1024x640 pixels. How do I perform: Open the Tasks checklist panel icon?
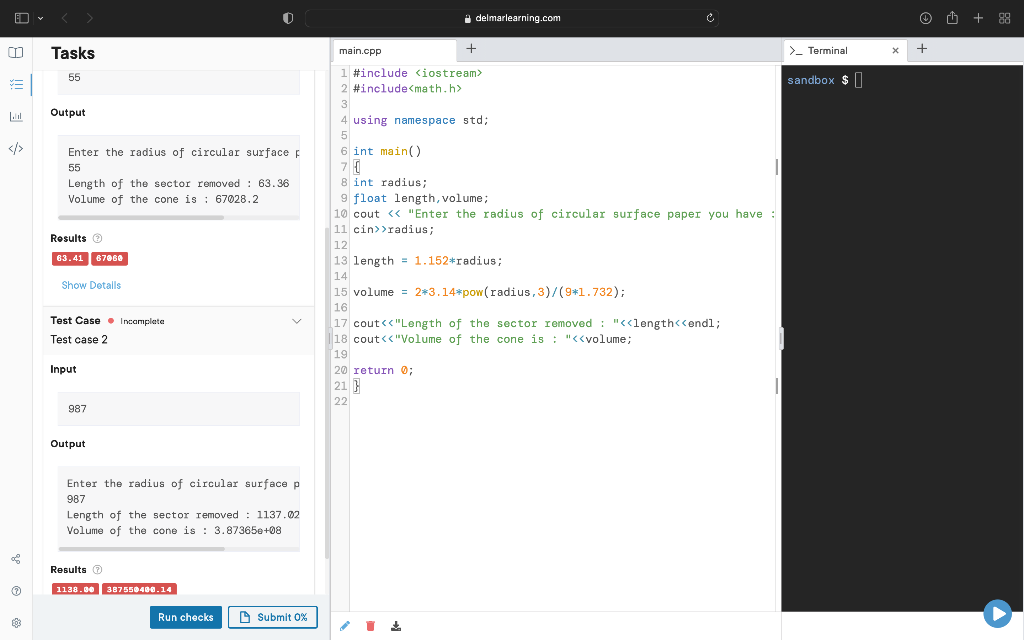(x=15, y=85)
